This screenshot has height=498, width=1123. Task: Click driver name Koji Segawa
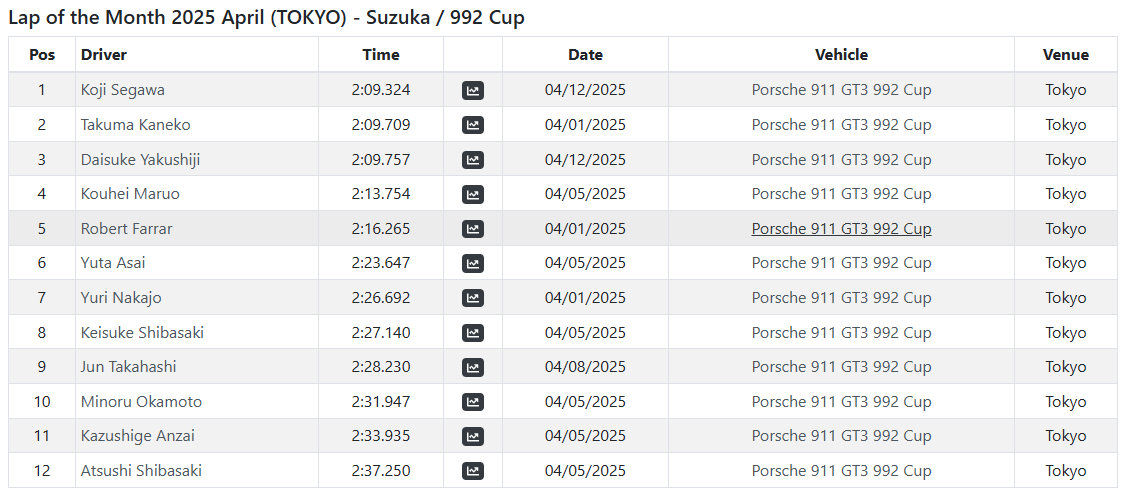pyautogui.click(x=122, y=90)
